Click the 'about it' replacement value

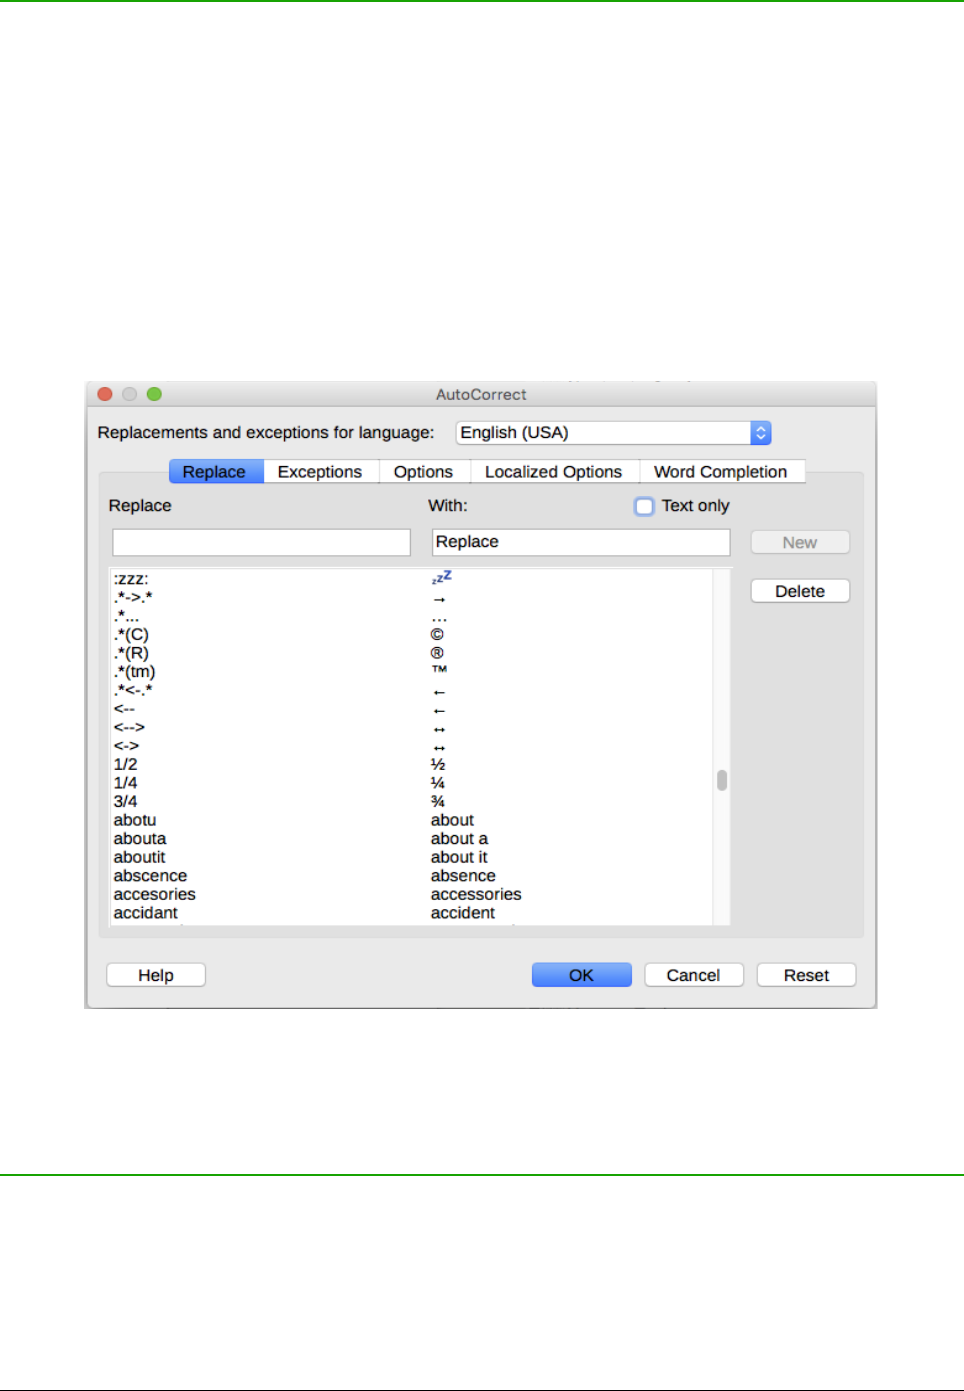coord(459,857)
